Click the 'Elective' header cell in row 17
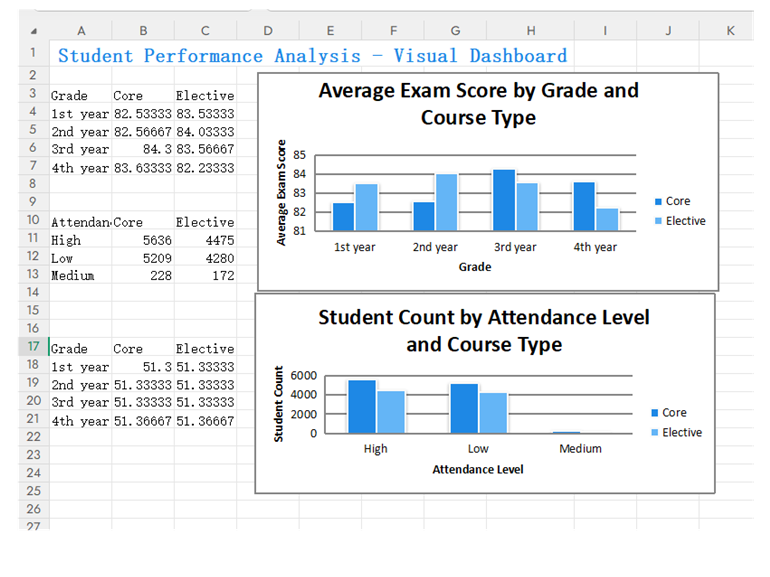The height and width of the screenshot is (577, 770). click(x=205, y=349)
